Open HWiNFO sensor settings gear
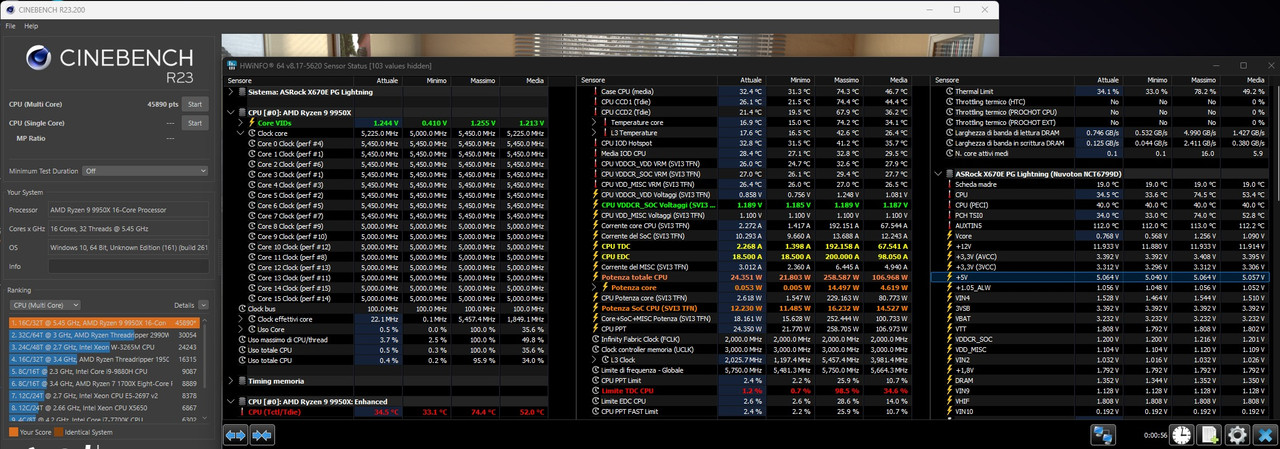This screenshot has height=449, width=1280. coord(1237,435)
